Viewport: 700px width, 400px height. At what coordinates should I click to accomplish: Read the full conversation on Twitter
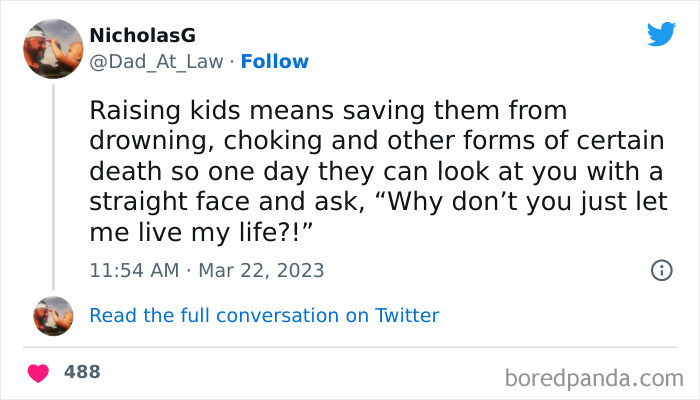[264, 316]
